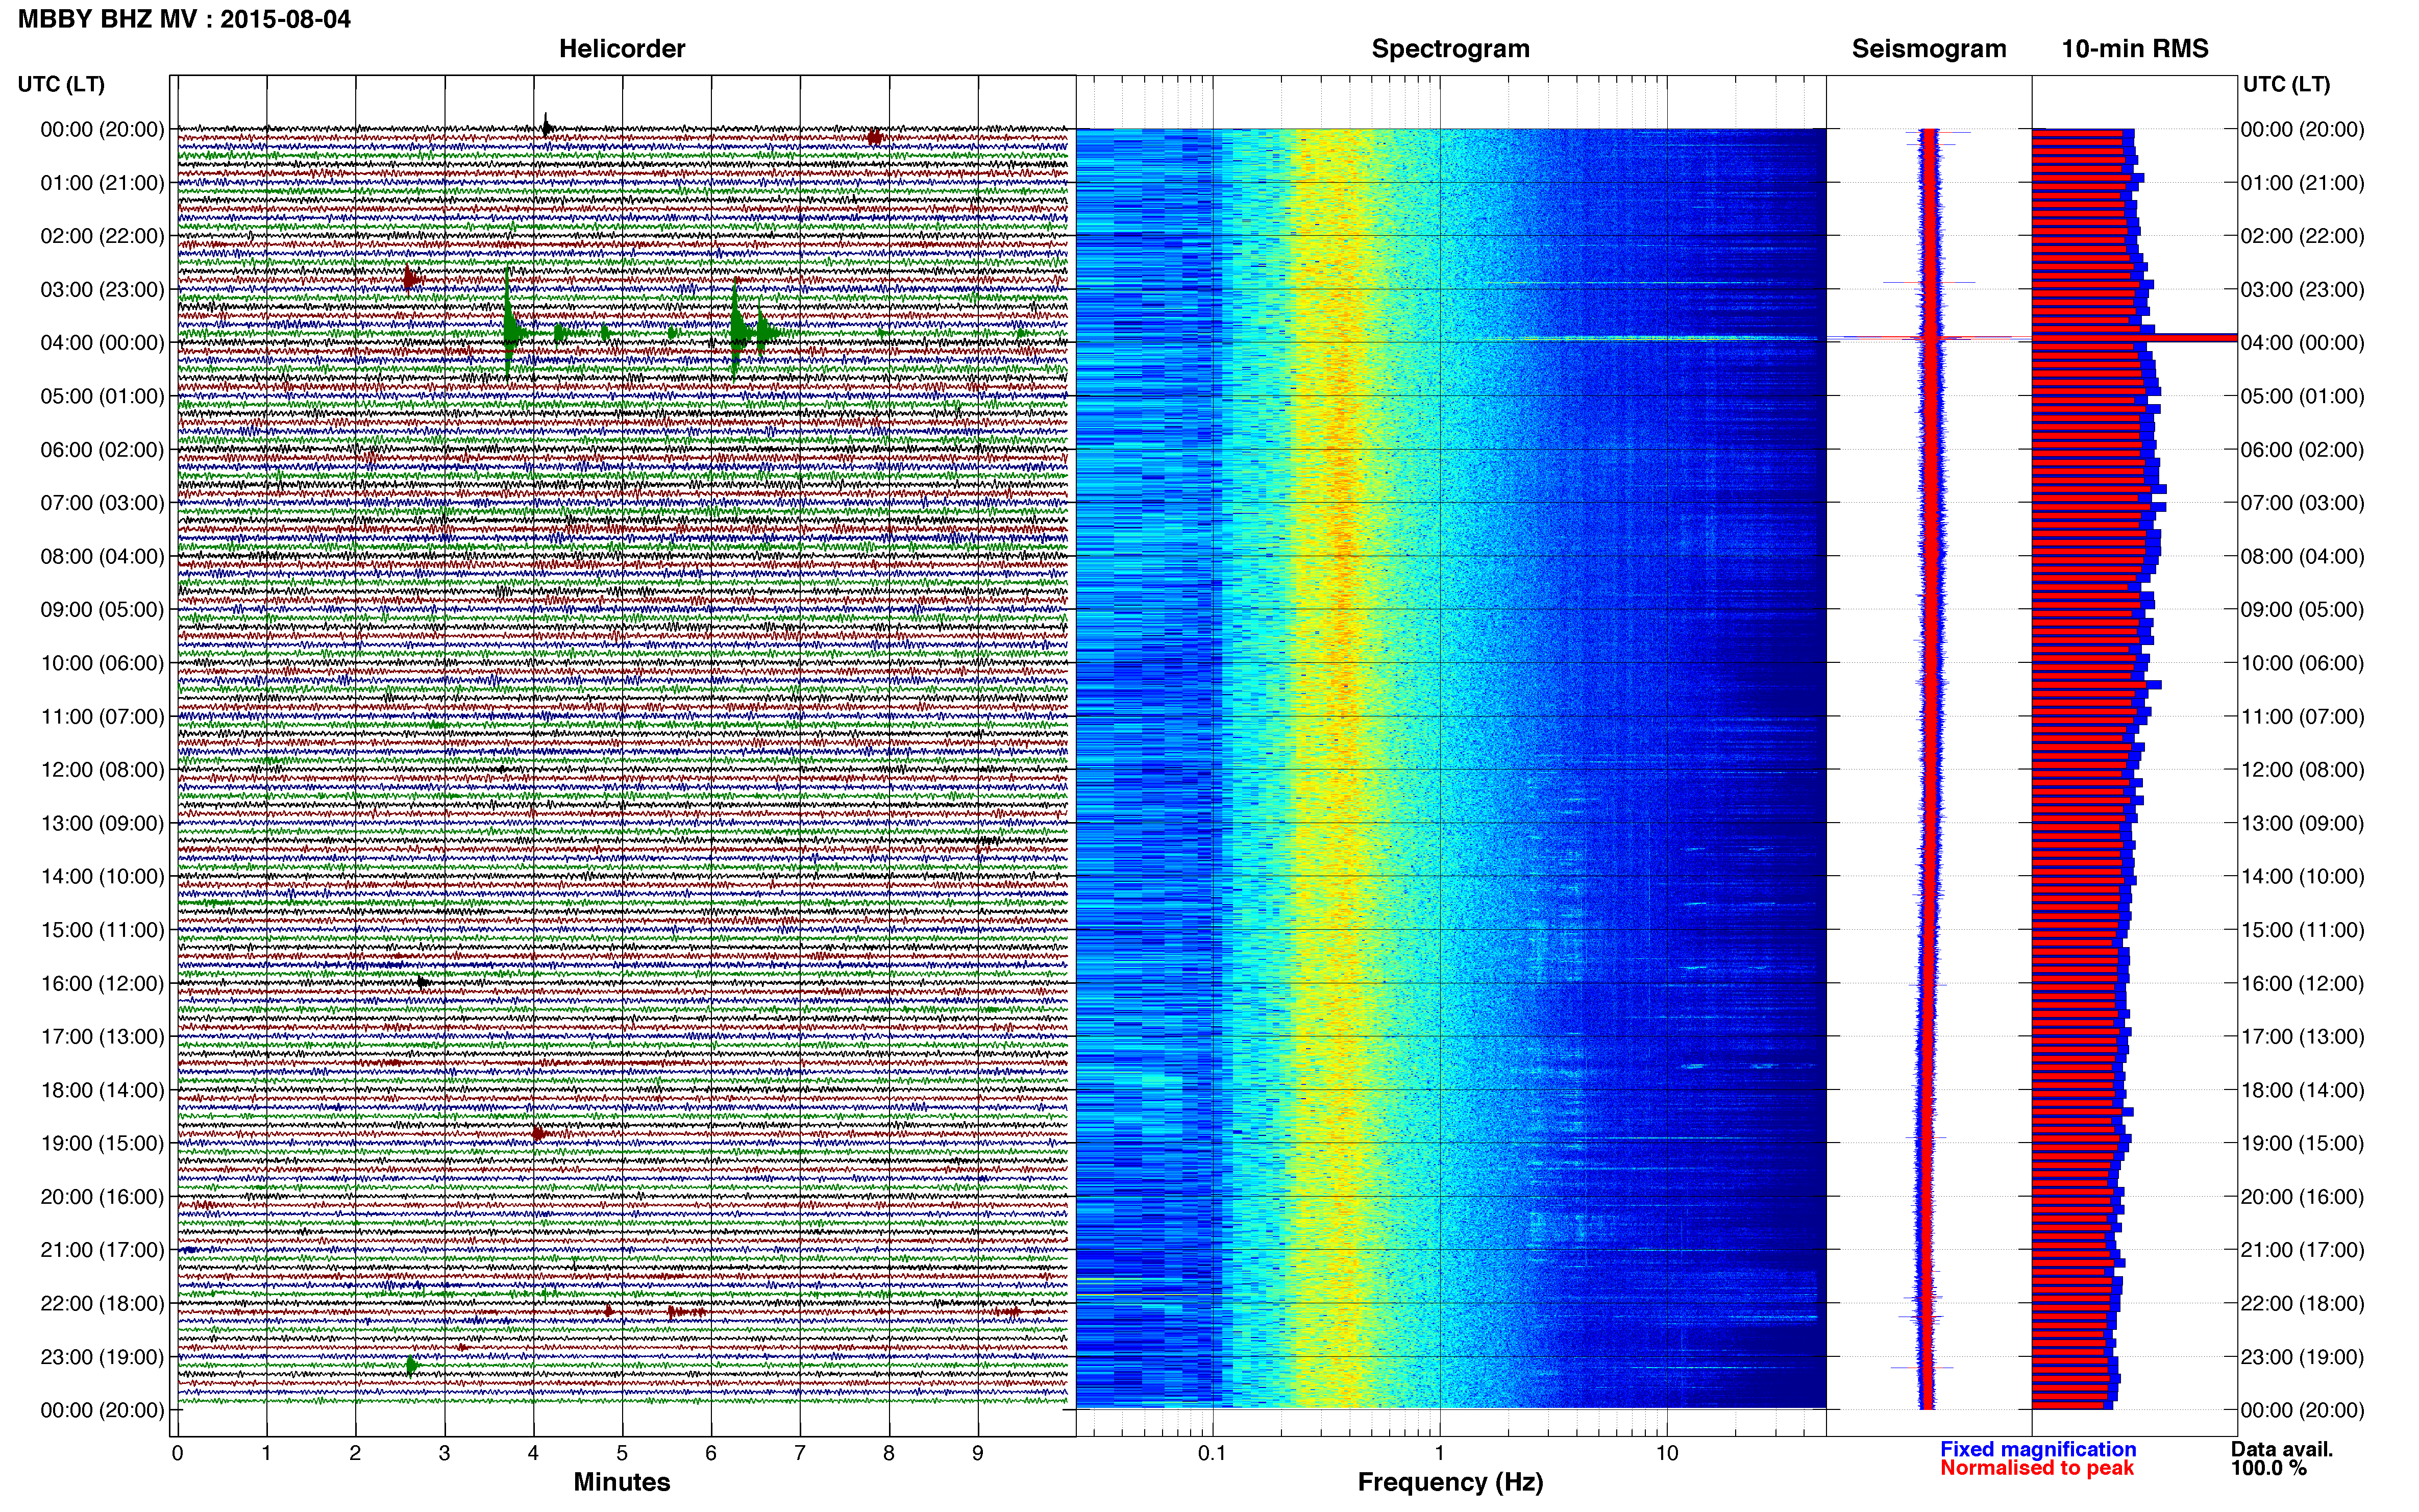Click '20:00 (16:00)' on the left time axis
The width and height of the screenshot is (2419, 1512).
tap(102, 1197)
